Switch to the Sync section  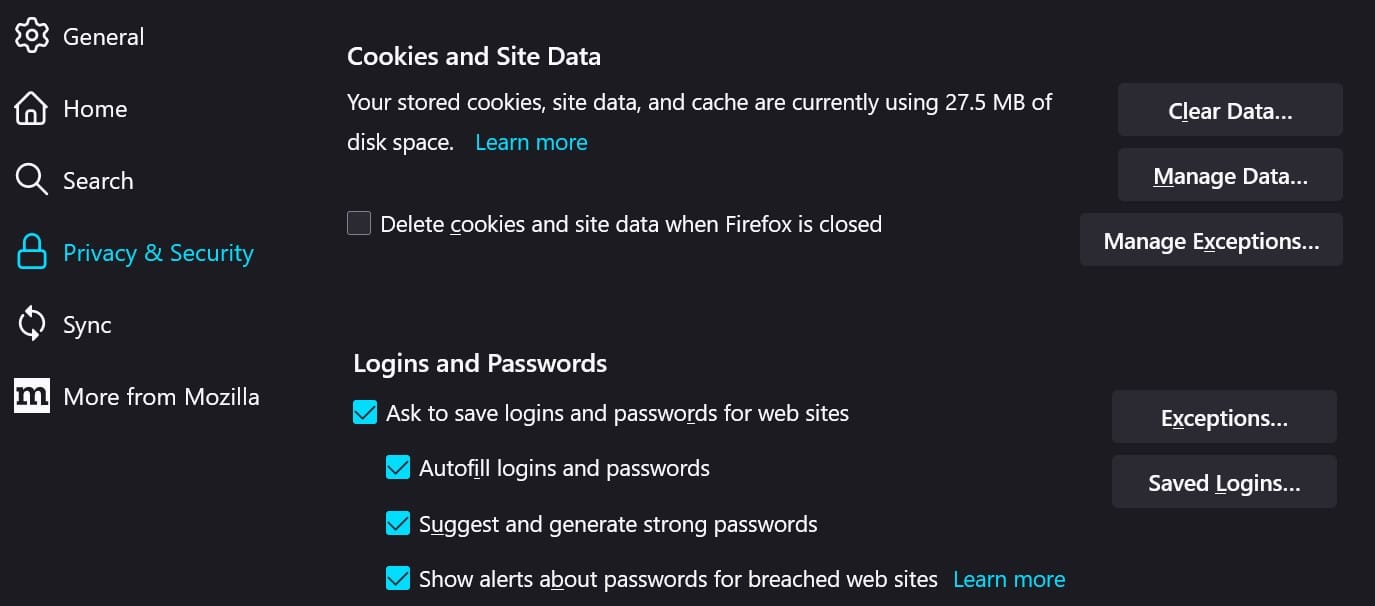[87, 323]
